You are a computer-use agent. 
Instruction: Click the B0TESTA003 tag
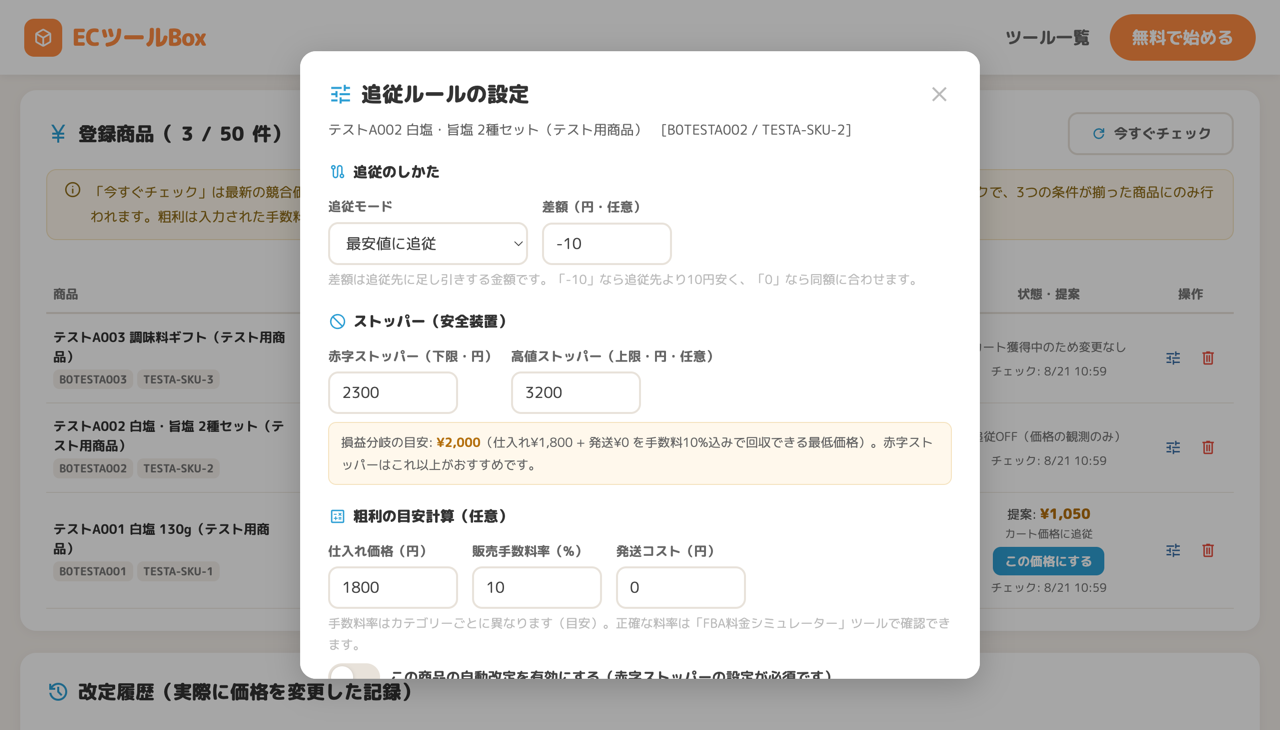93,380
